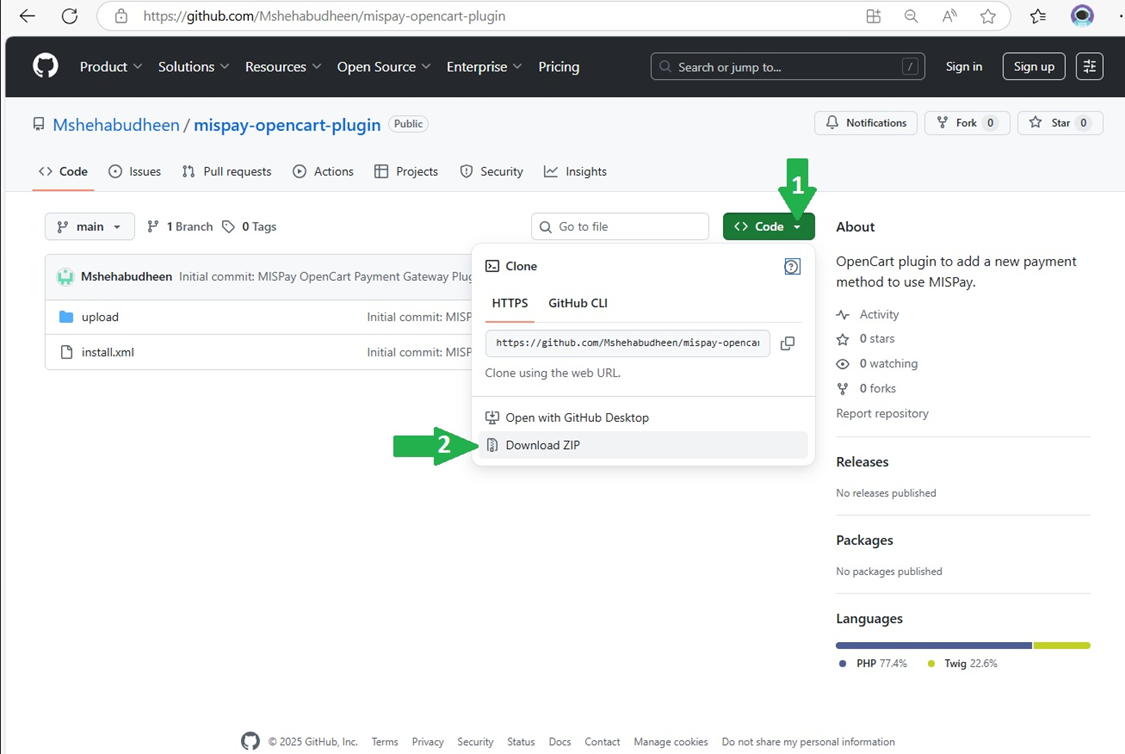Click the browser address bar URL
This screenshot has height=754, width=1125.
324,16
